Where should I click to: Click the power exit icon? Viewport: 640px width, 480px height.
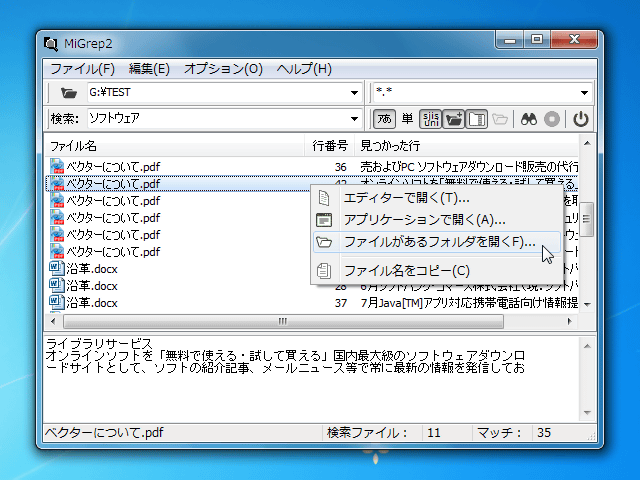click(x=580, y=119)
